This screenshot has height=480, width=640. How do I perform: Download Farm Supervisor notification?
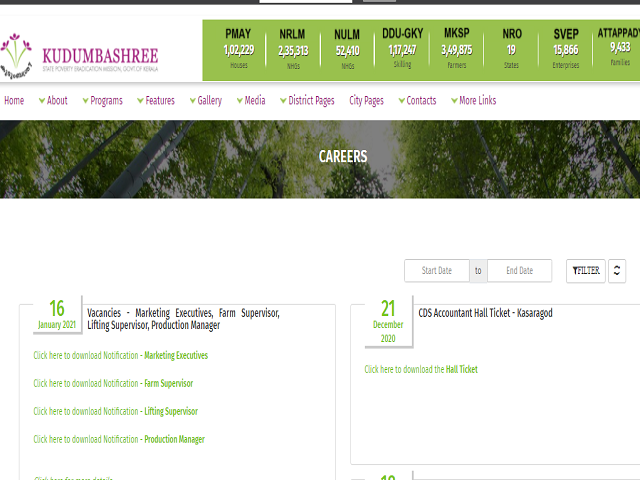coord(113,383)
